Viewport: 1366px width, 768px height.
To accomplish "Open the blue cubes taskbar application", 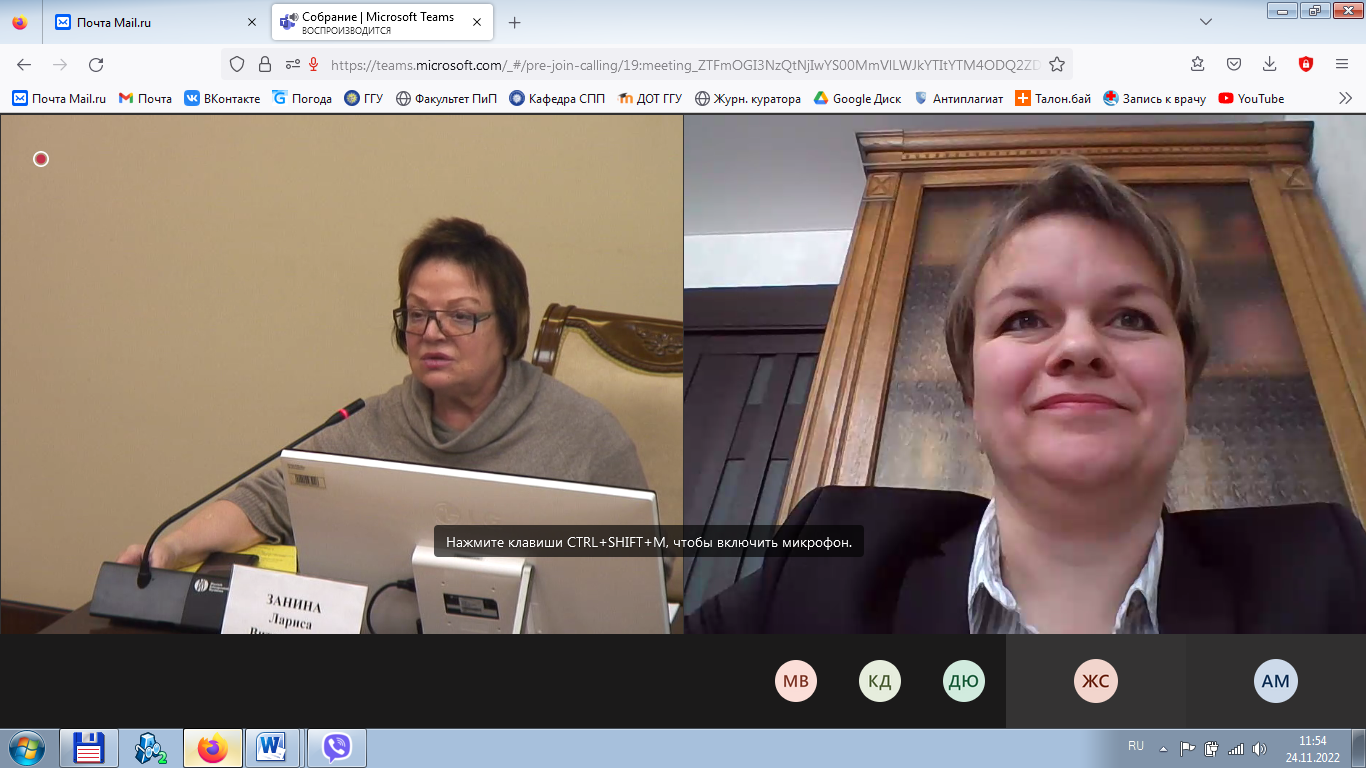I will [x=151, y=748].
